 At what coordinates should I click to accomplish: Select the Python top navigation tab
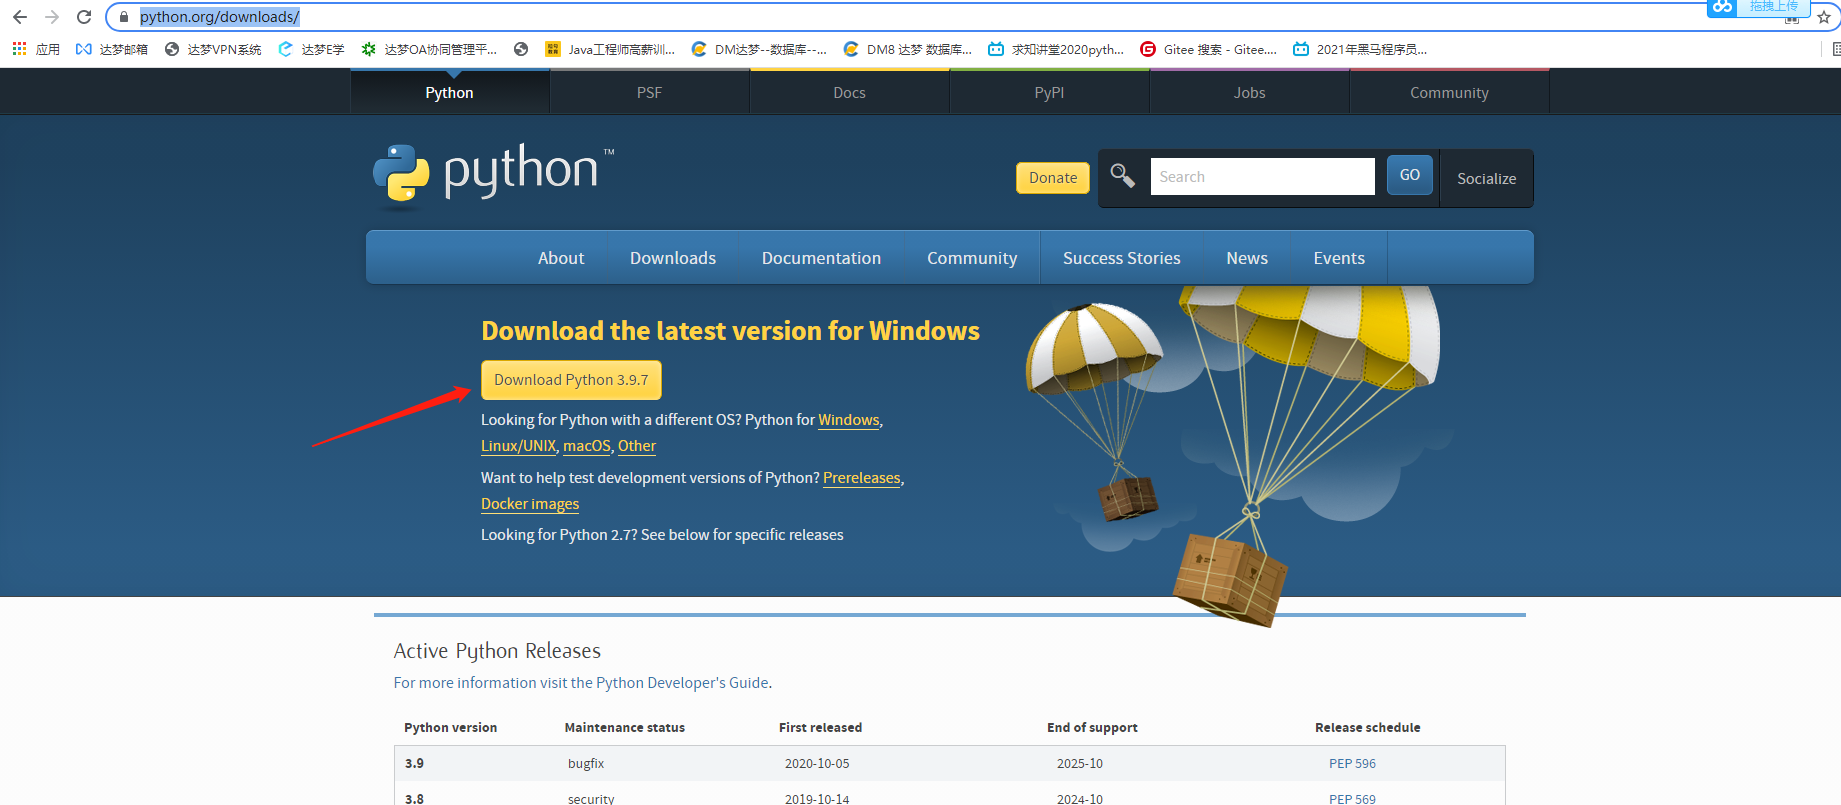click(x=450, y=92)
